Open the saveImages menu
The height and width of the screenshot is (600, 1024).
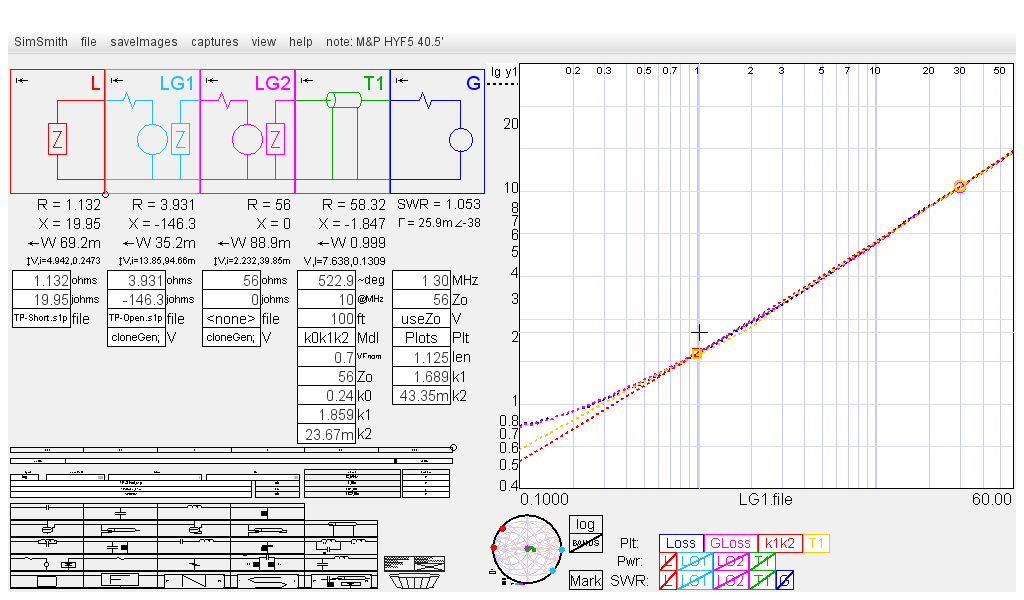point(144,42)
